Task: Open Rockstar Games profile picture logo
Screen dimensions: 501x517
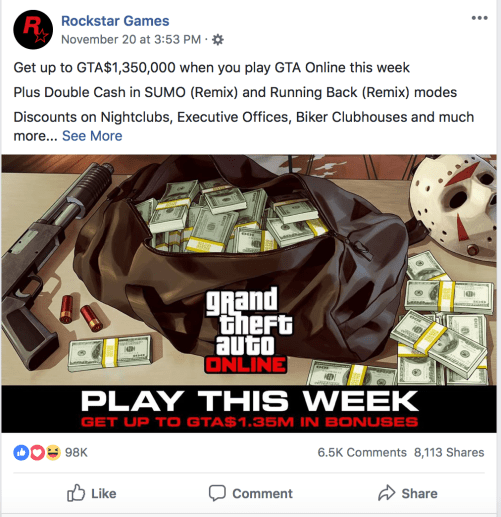Action: coord(33,30)
